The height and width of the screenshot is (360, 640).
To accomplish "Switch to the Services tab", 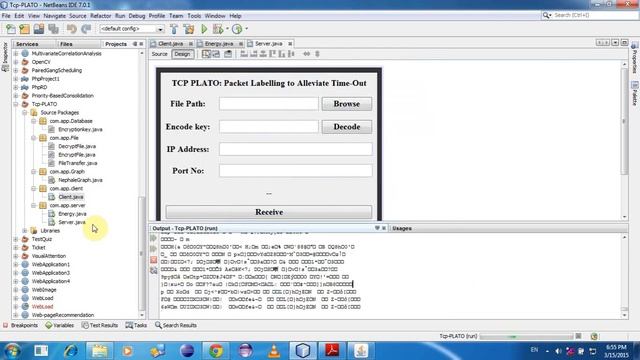I will tap(27, 44).
